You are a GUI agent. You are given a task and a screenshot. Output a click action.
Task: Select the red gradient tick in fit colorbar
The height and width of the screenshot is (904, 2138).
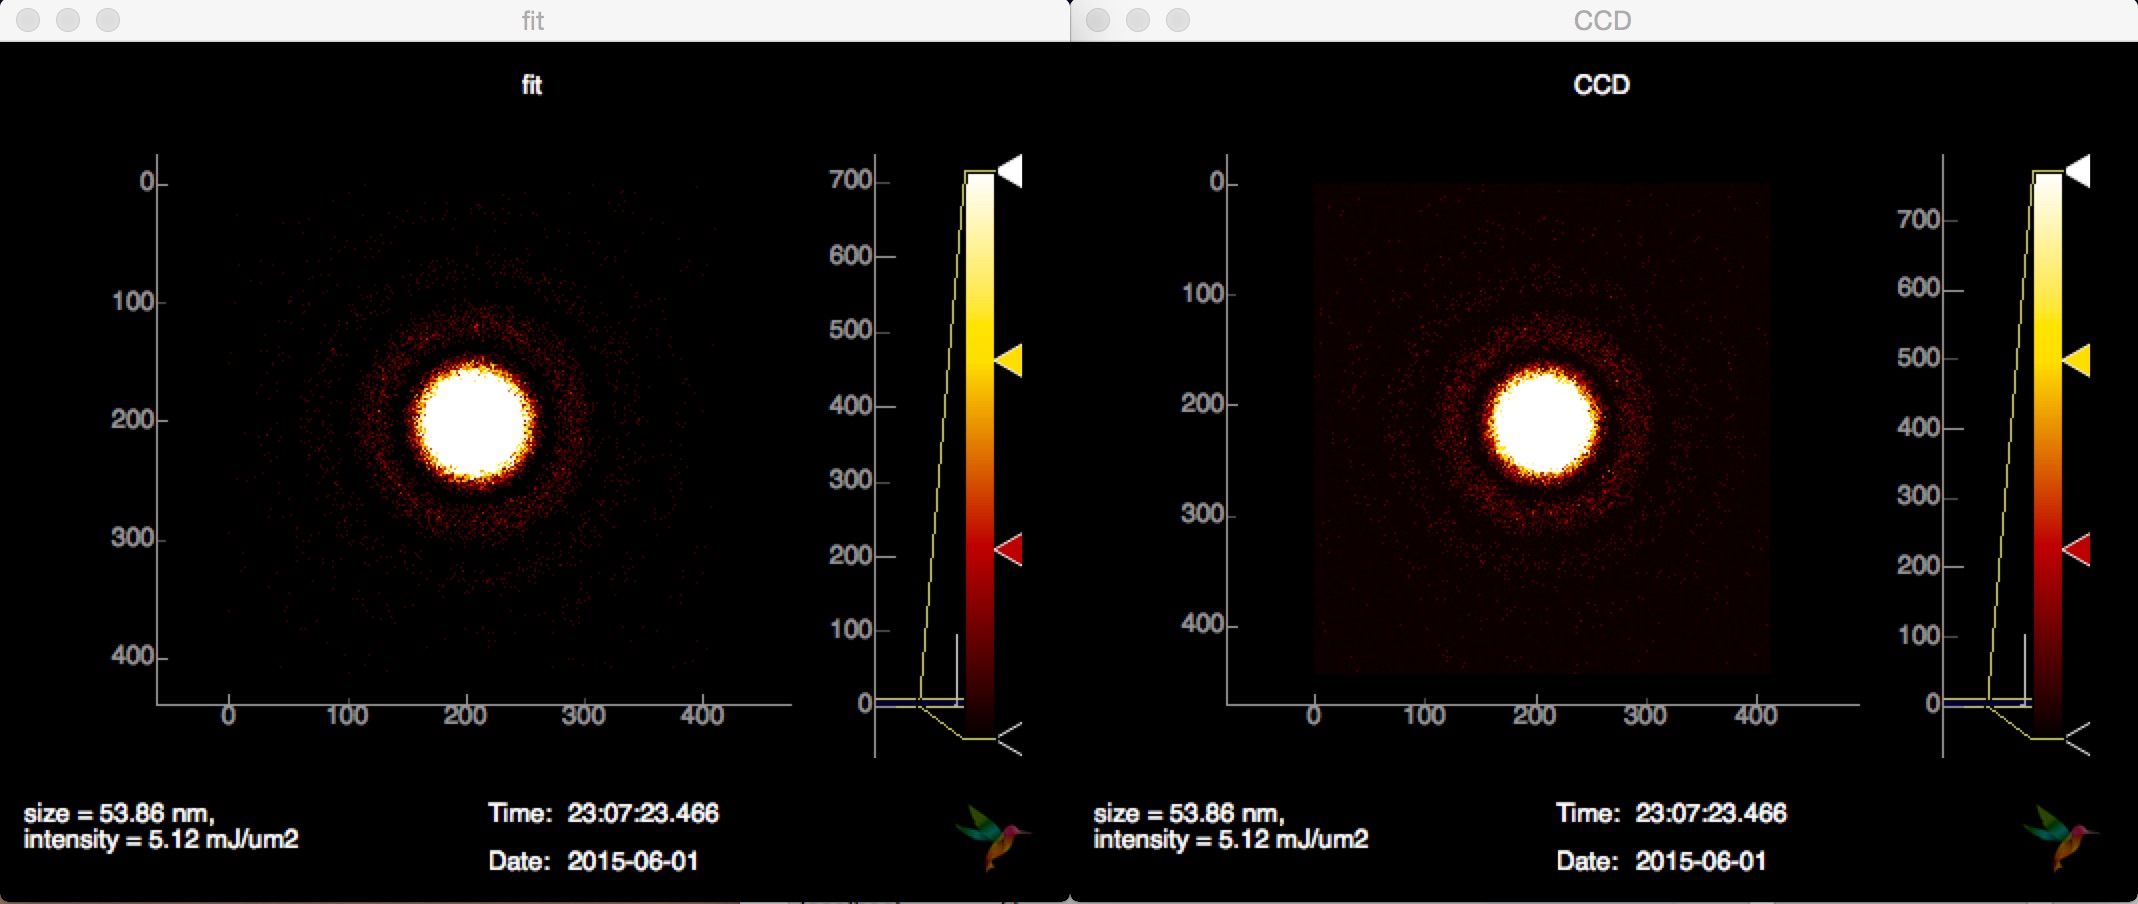[1010, 549]
